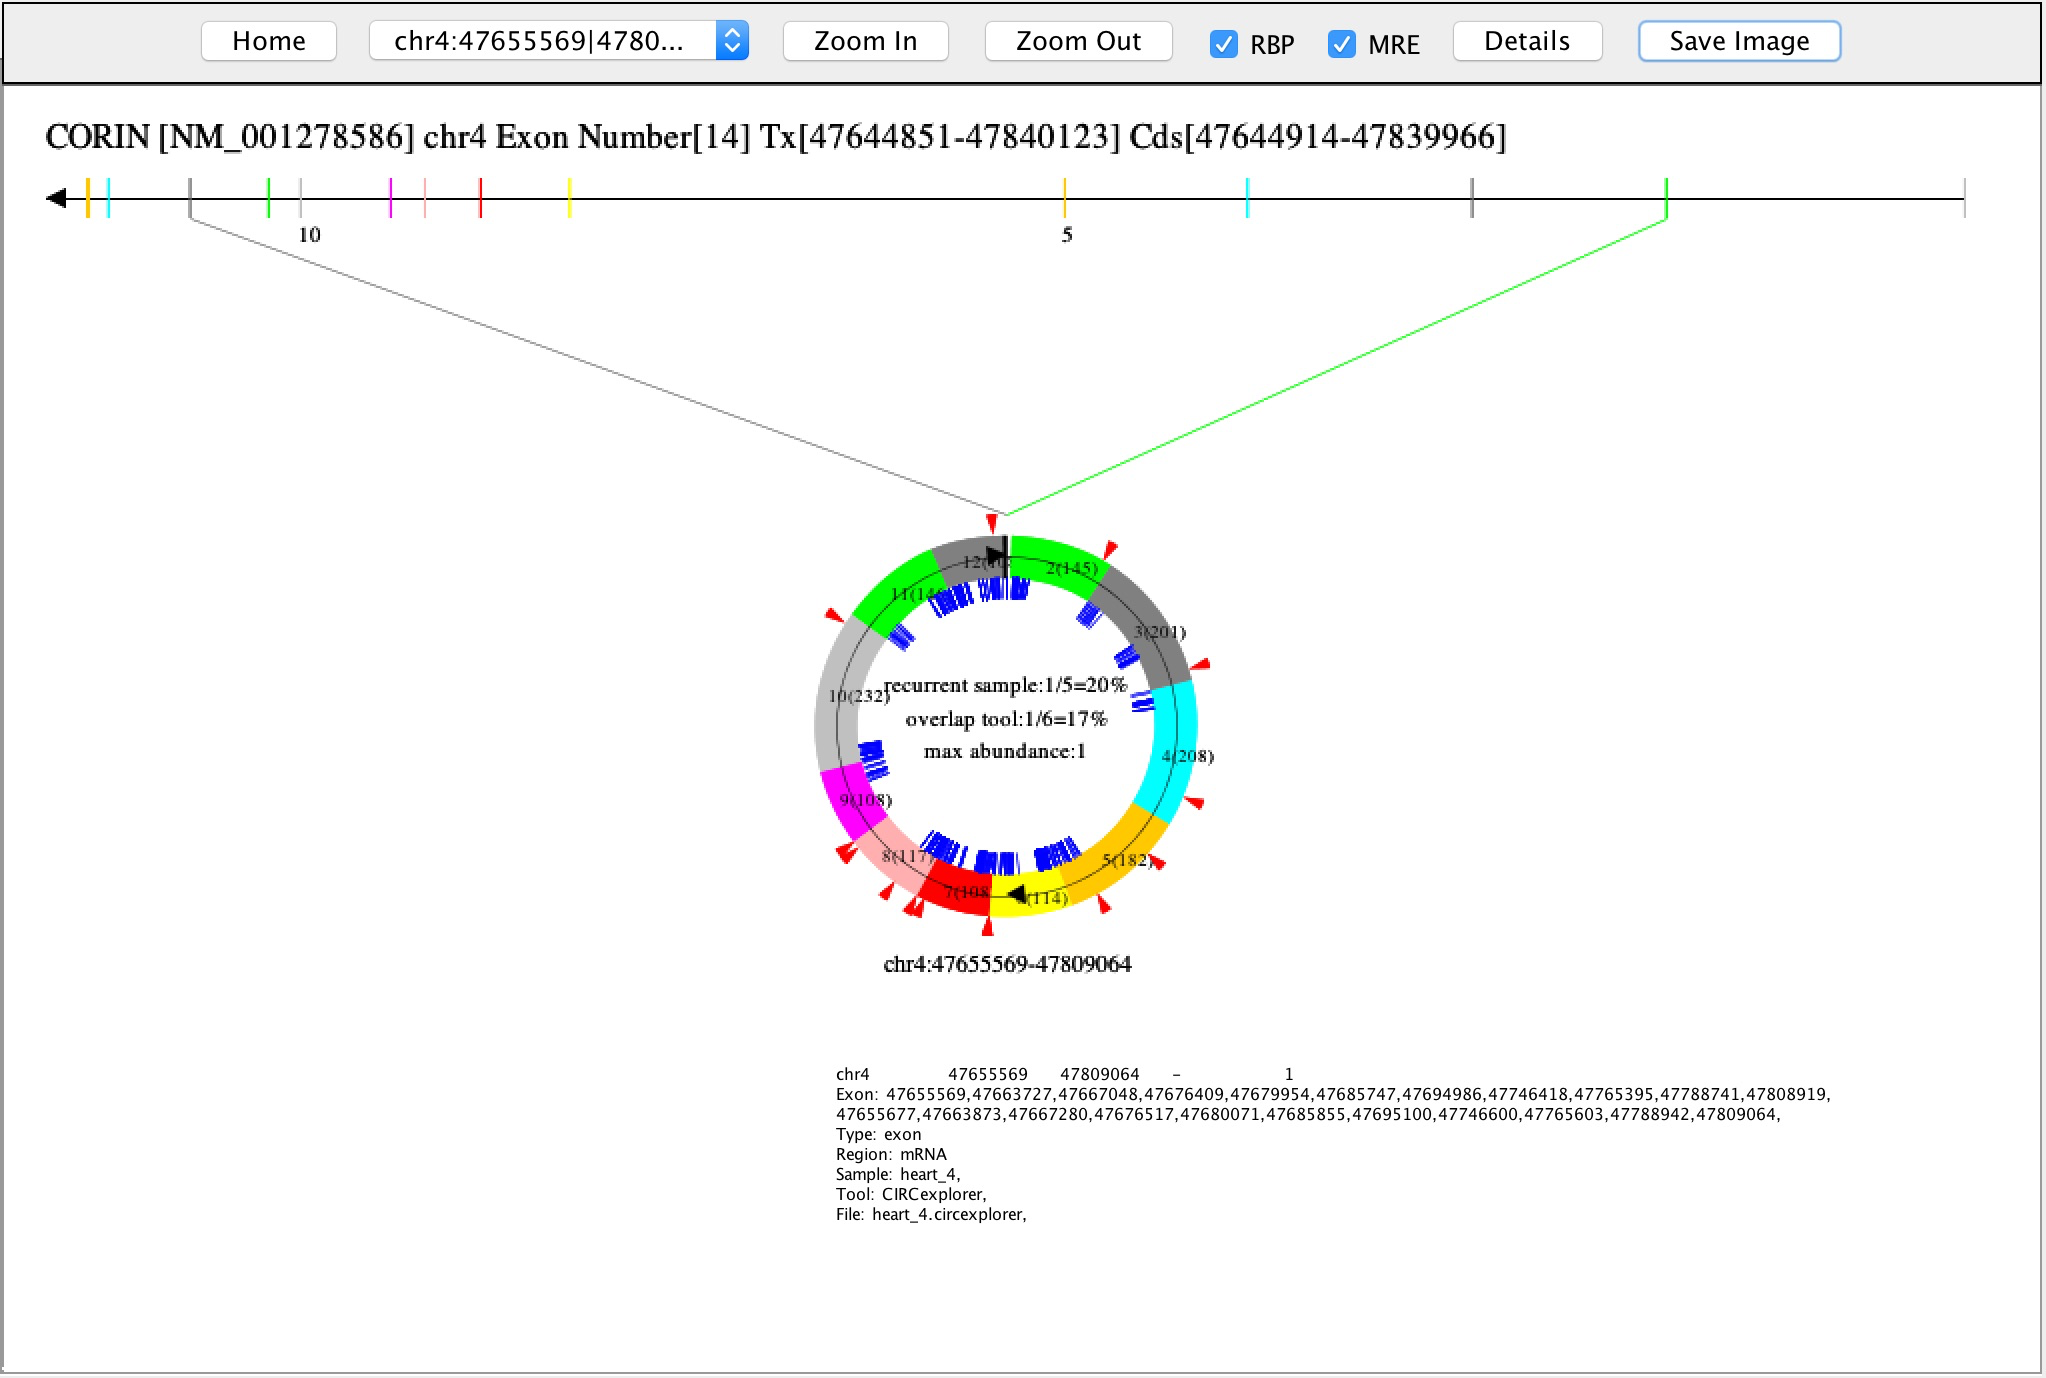Click the black strand-direction arrowhead on gene track
Viewport: 2046px width, 1378px height.
tap(57, 198)
